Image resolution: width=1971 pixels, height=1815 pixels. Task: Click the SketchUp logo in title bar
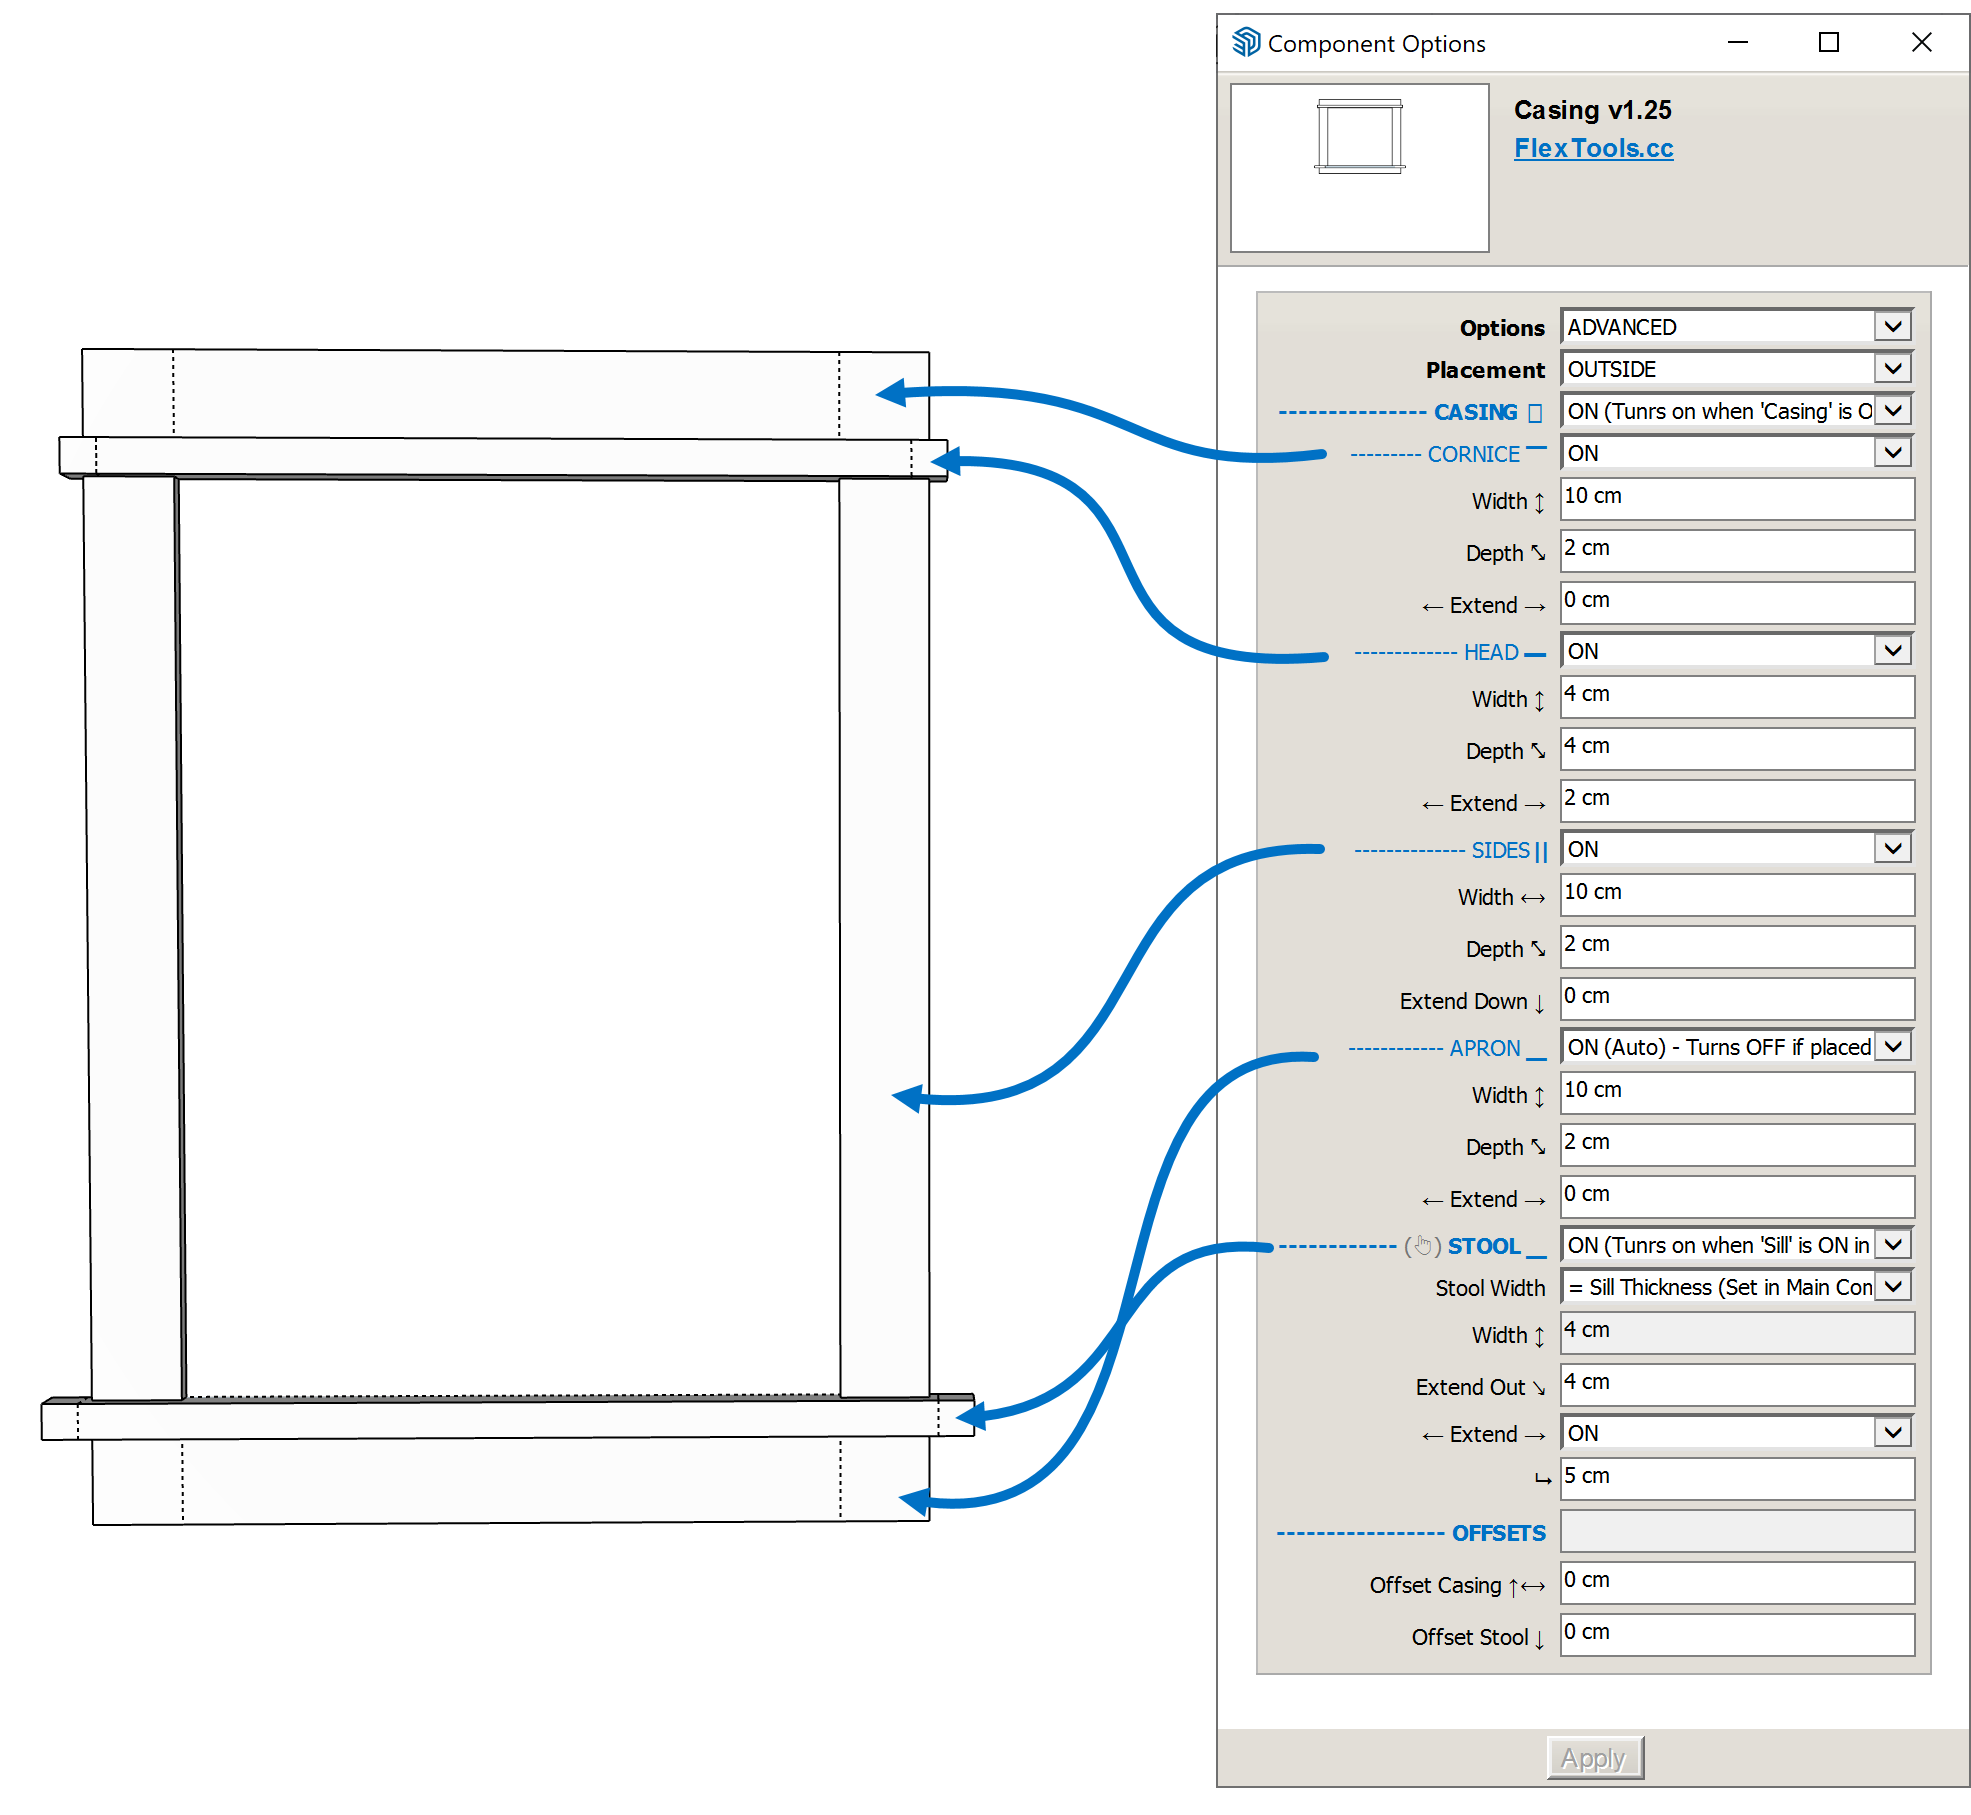[x=1245, y=42]
